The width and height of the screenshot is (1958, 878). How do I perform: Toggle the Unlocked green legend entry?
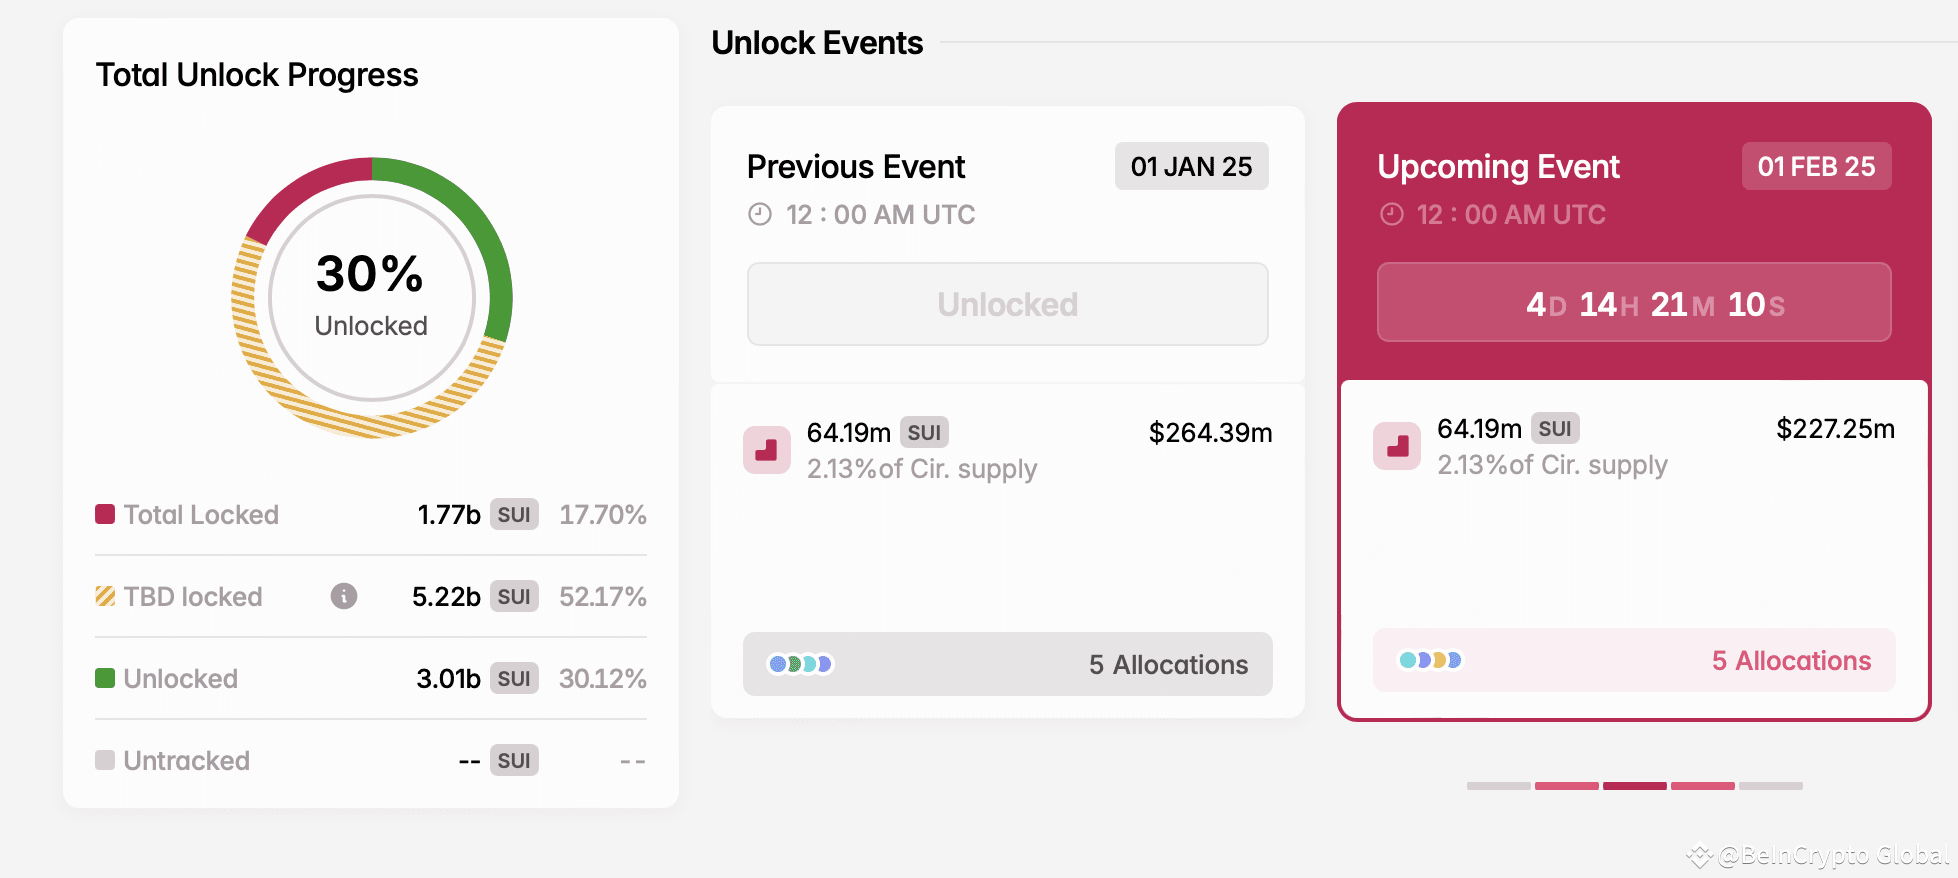pyautogui.click(x=106, y=678)
